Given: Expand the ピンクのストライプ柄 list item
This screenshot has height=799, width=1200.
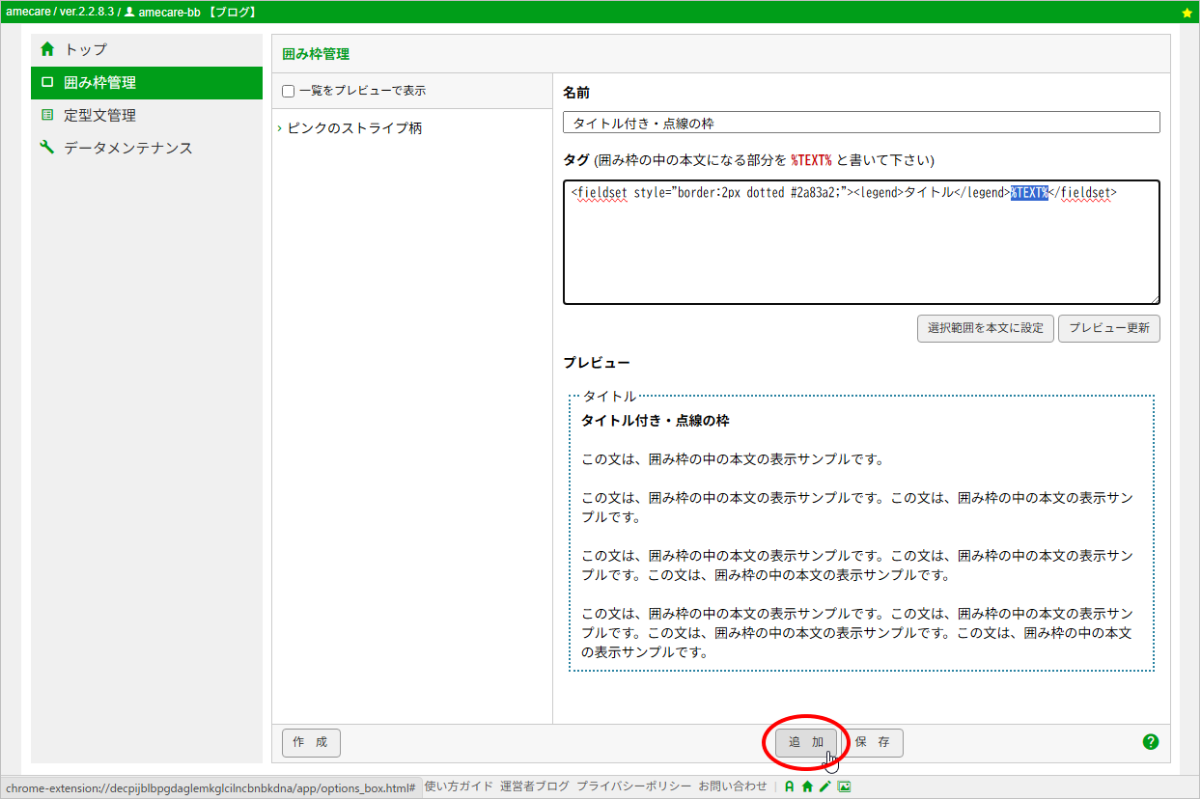Looking at the screenshot, I should pyautogui.click(x=354, y=129).
